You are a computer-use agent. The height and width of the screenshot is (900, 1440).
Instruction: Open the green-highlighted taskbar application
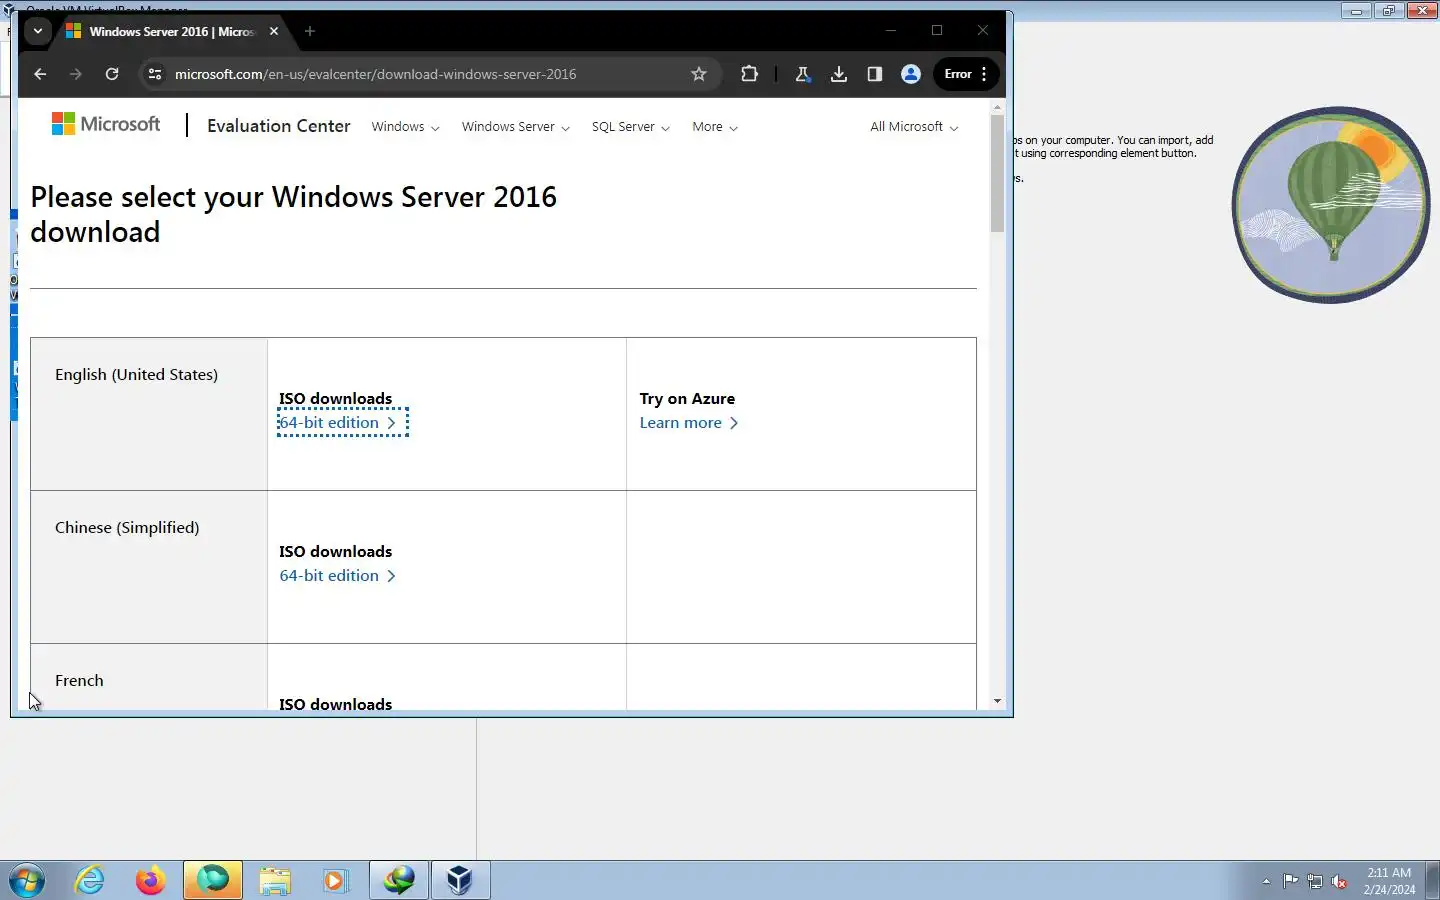[x=213, y=881]
